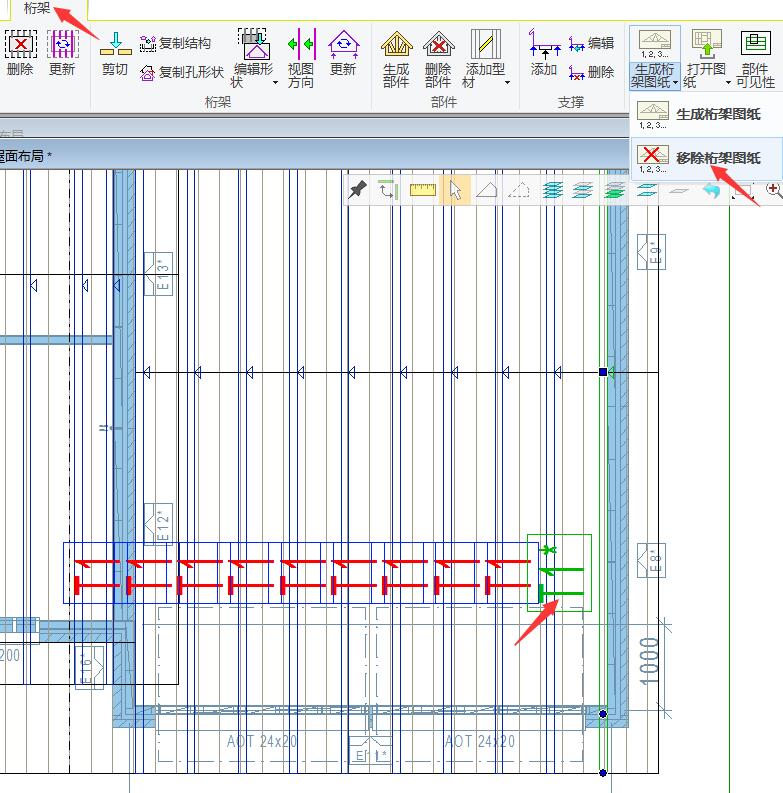The height and width of the screenshot is (793, 783).
Task: Click the 编辑形状 edit shape icon
Action: (x=255, y=45)
